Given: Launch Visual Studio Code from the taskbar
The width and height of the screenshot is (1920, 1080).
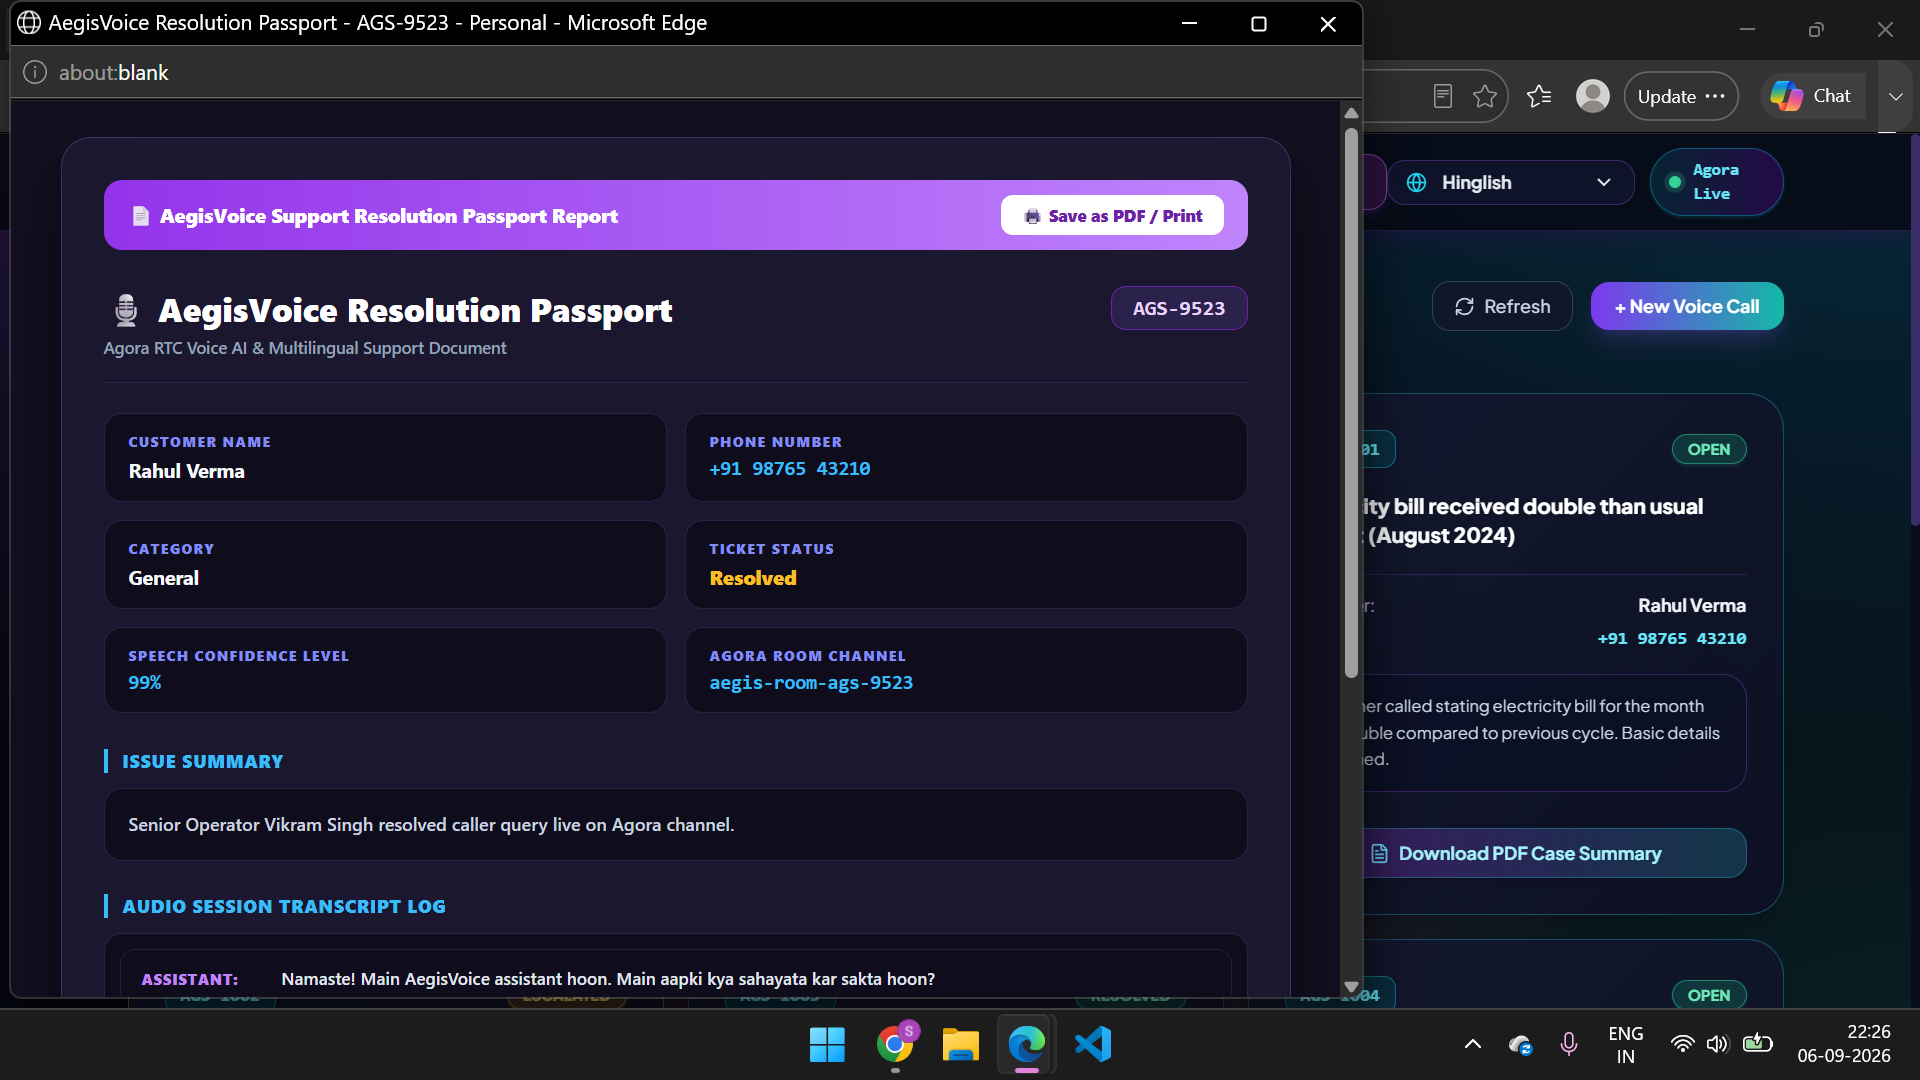Looking at the screenshot, I should [x=1093, y=1045].
